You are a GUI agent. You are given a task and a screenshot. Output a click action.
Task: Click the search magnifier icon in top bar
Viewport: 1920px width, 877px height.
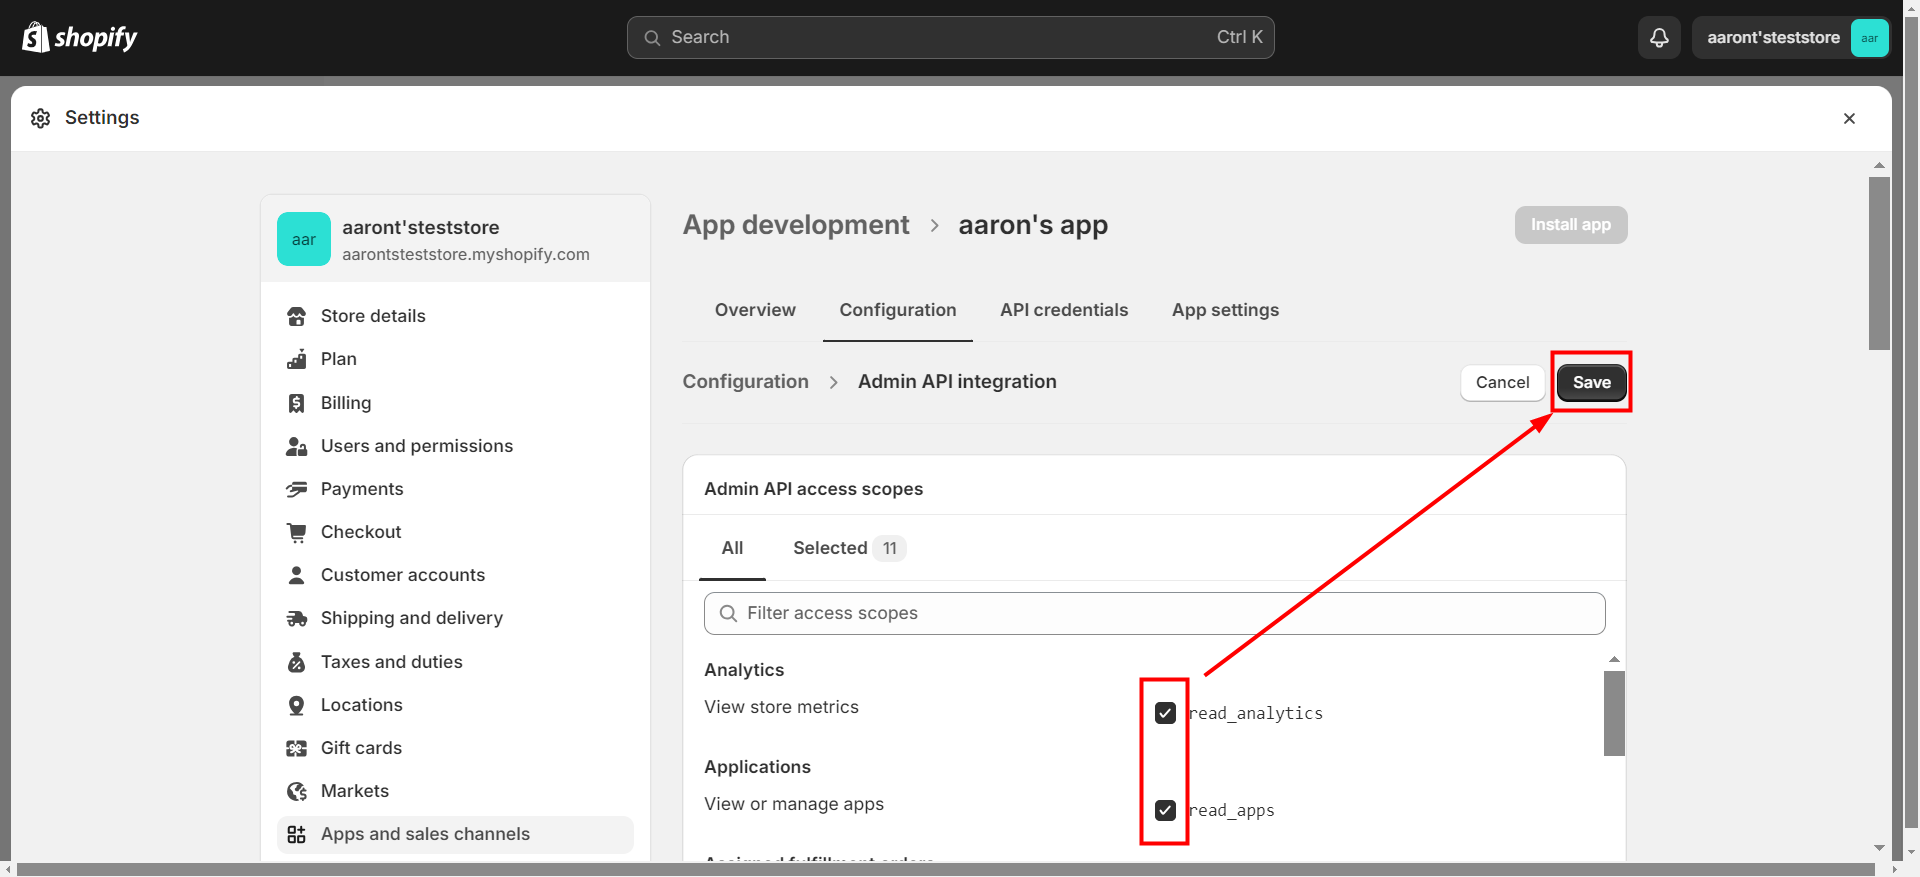point(652,38)
